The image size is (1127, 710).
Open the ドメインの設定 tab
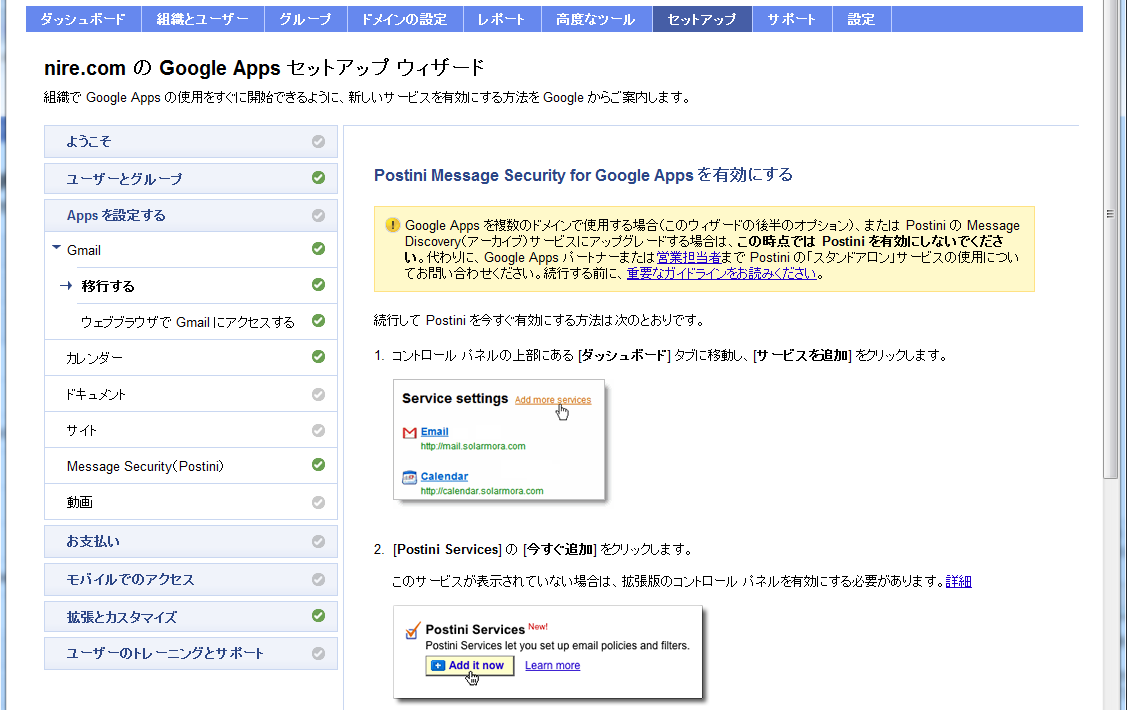pos(405,19)
